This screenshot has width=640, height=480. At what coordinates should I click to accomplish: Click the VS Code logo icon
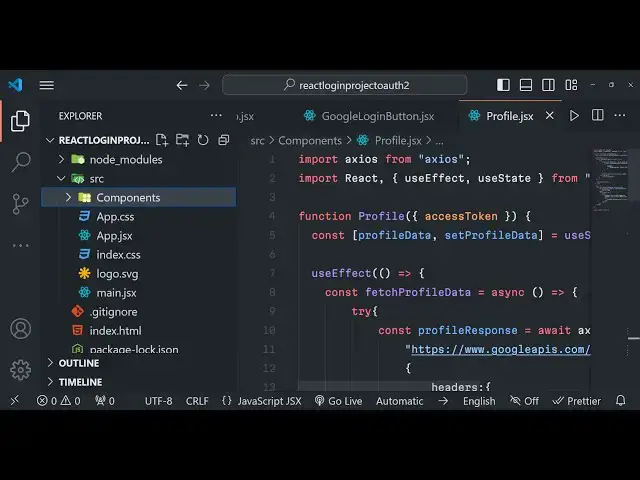point(16,85)
